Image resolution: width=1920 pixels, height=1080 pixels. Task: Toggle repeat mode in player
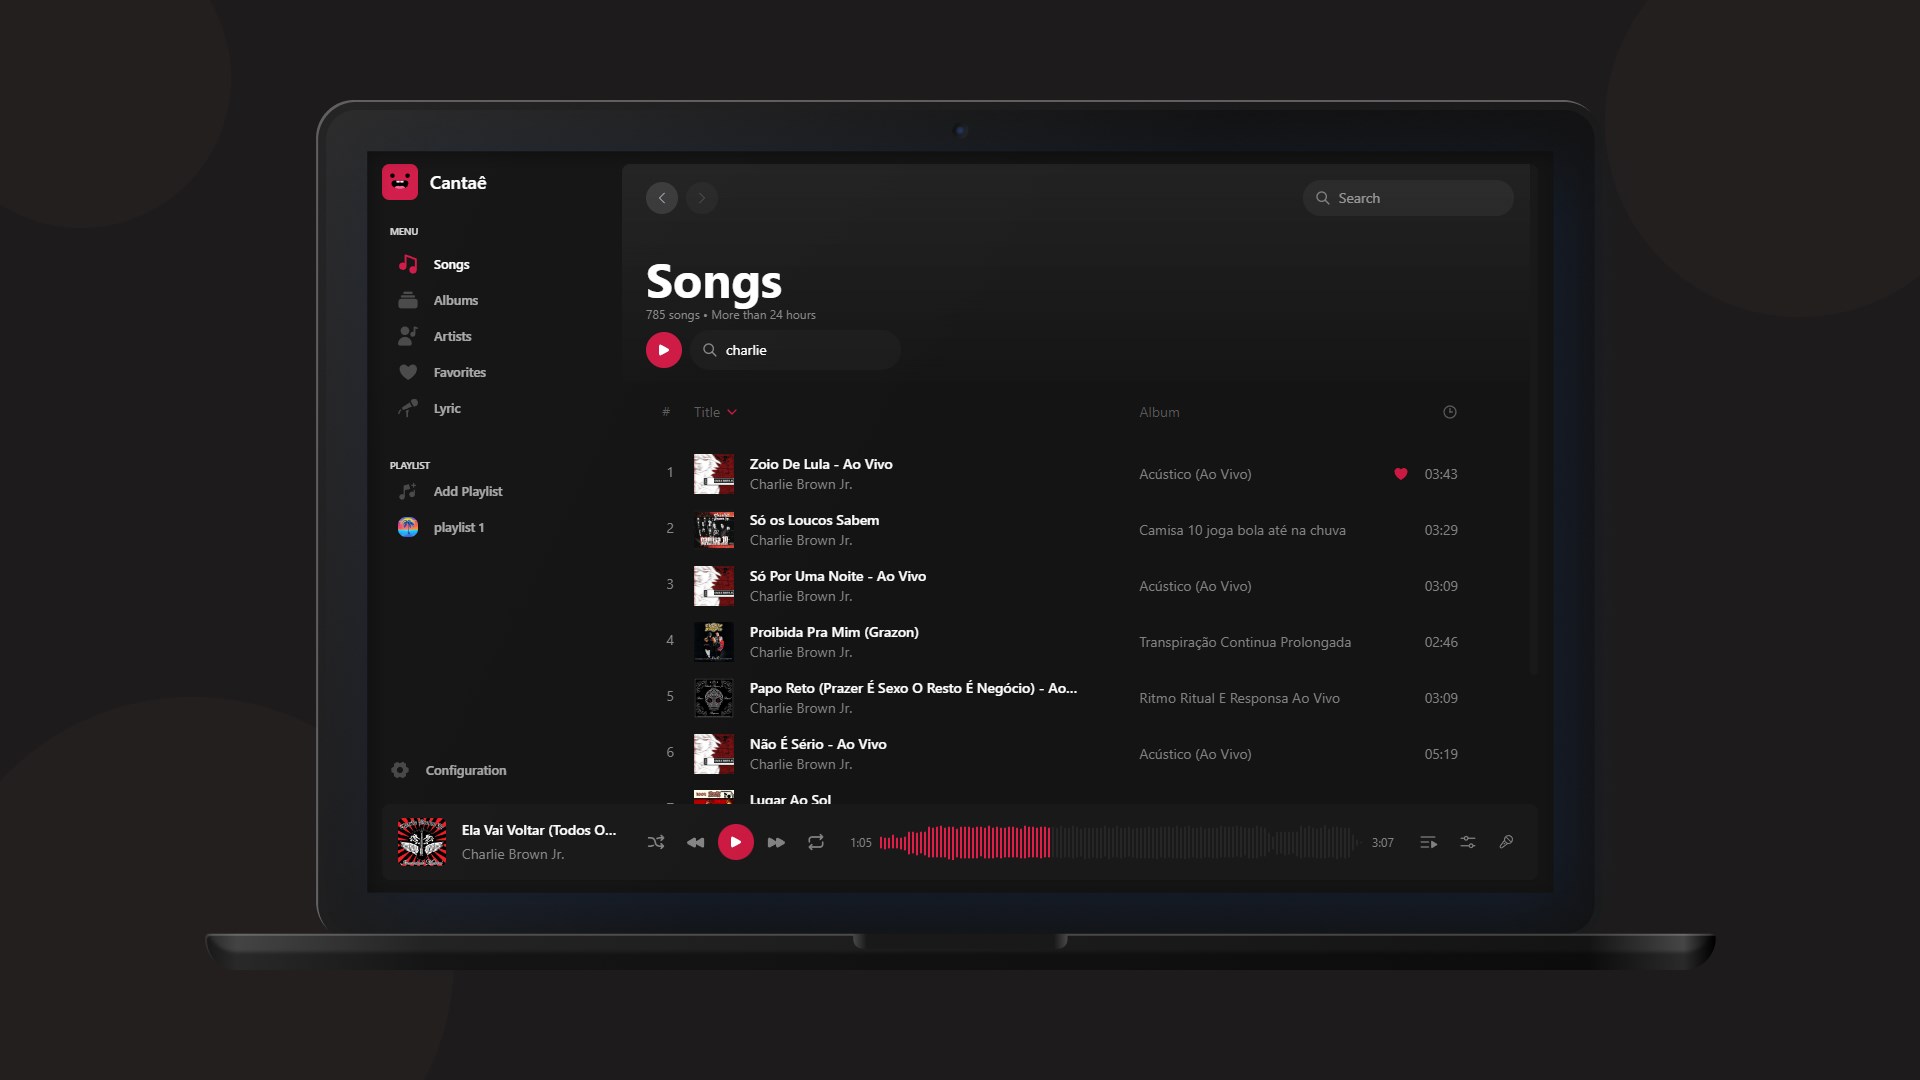point(816,842)
